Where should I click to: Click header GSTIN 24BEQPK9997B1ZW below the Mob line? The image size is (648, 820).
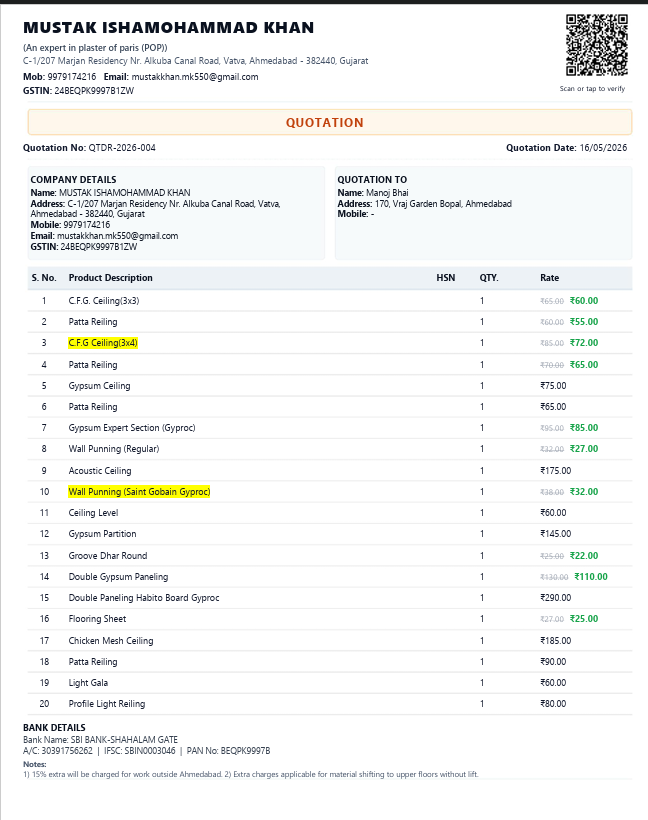point(94,91)
